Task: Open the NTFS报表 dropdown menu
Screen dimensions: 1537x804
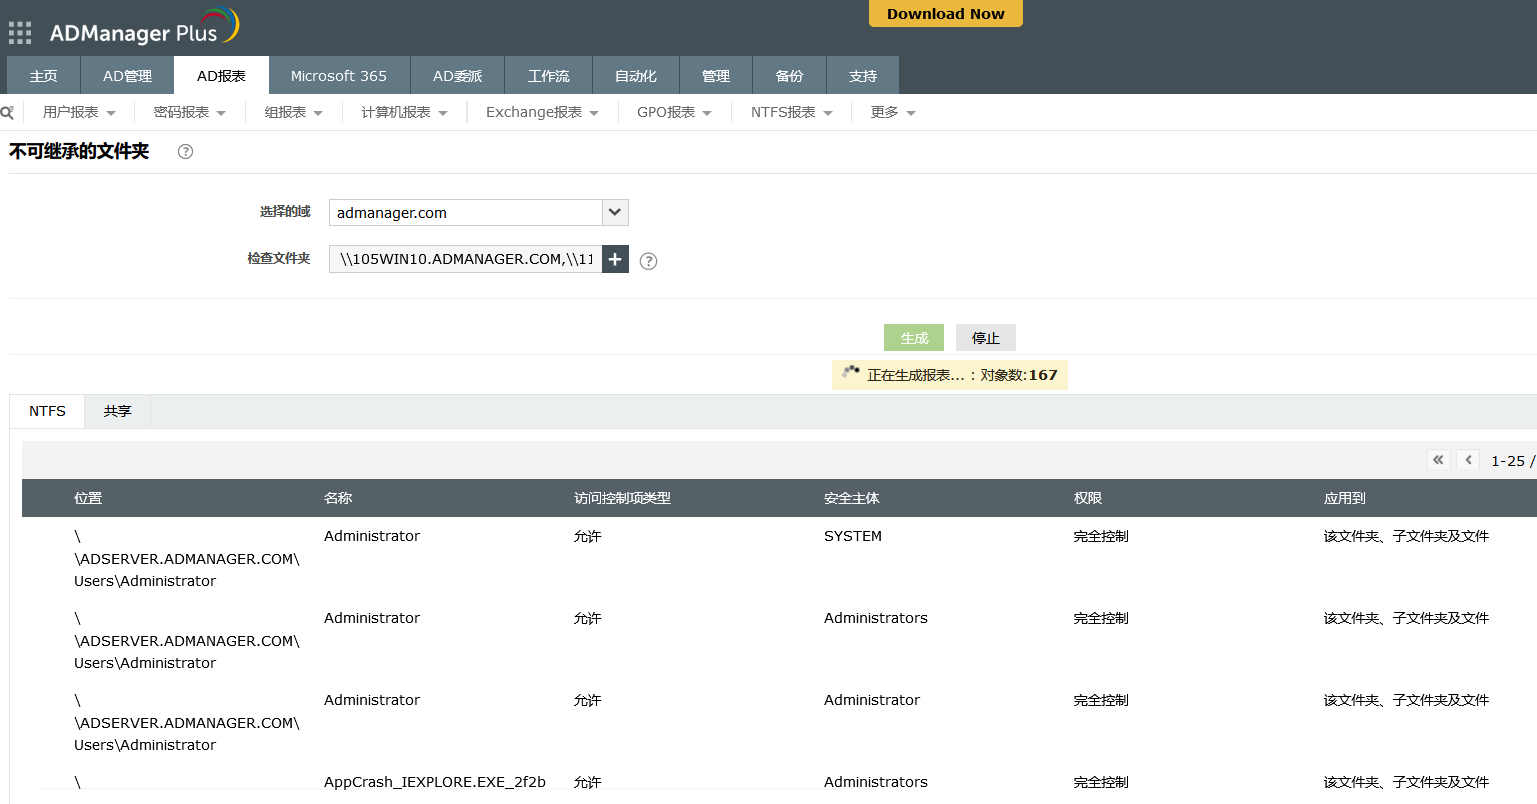Action: 791,113
